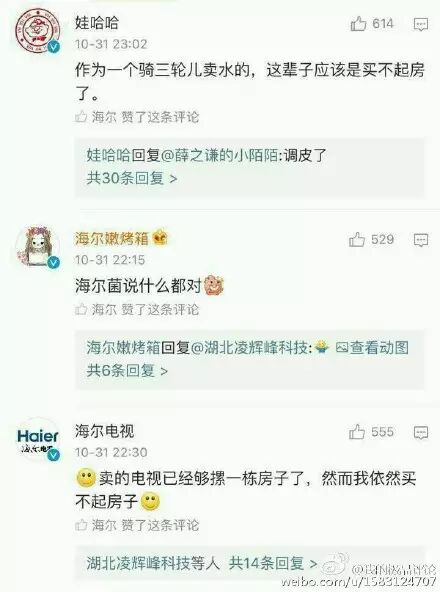Tap comment bubble icon for 海尔电视
Image resolution: width=440 pixels, height=592 pixels.
(x=421, y=433)
